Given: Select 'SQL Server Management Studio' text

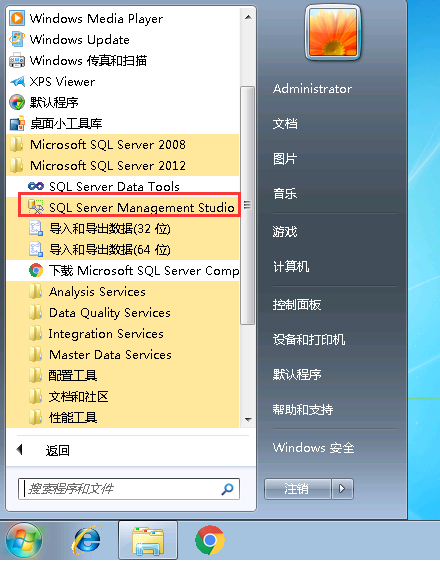Looking at the screenshot, I should [142, 208].
